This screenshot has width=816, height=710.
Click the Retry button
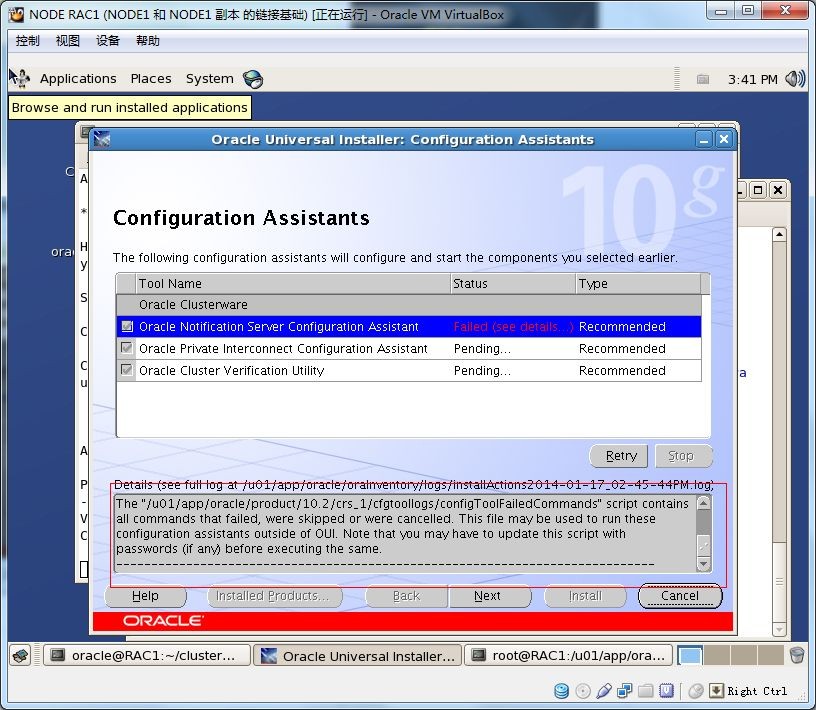coord(618,456)
